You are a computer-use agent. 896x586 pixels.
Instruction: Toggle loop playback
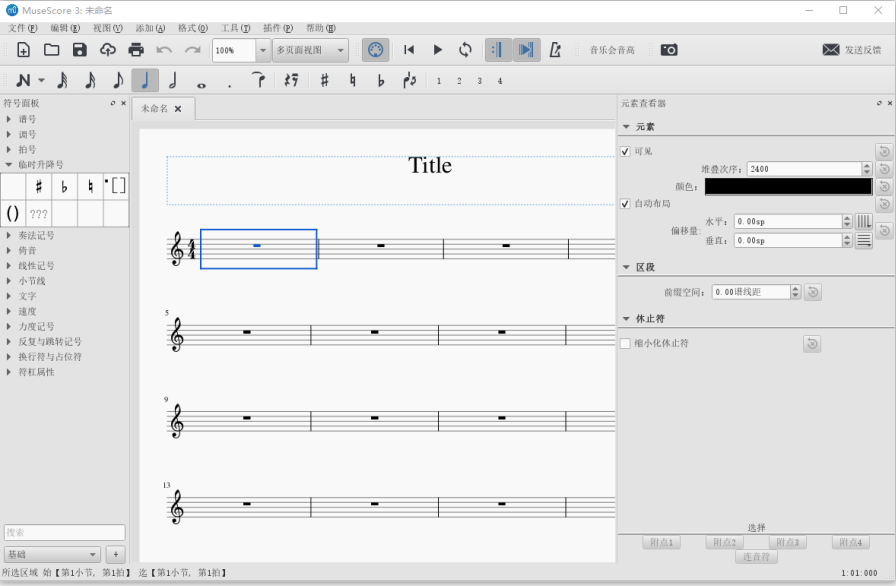click(465, 50)
